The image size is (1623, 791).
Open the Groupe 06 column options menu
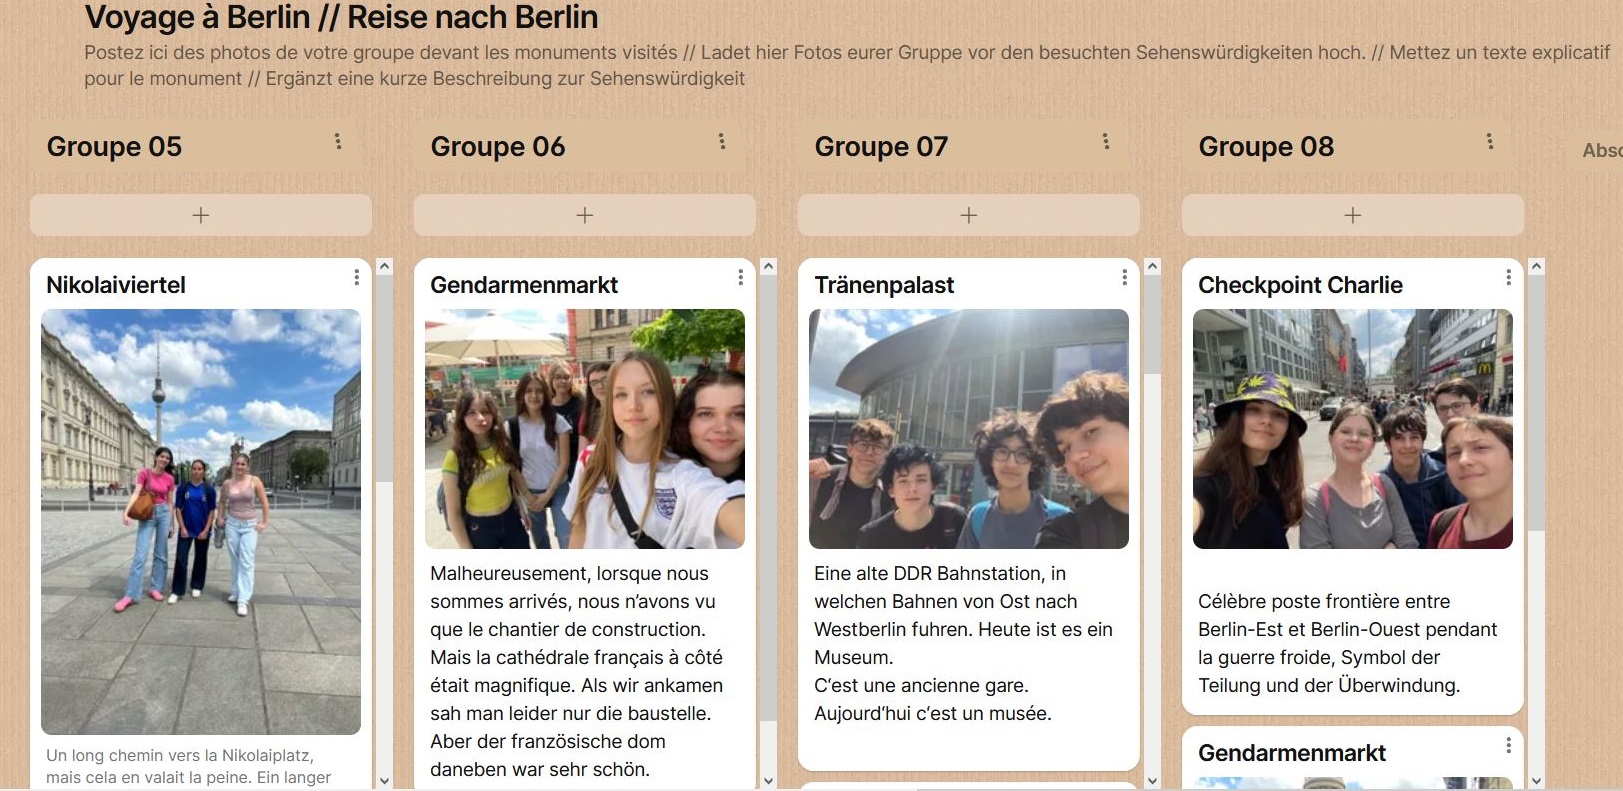pyautogui.click(x=722, y=142)
